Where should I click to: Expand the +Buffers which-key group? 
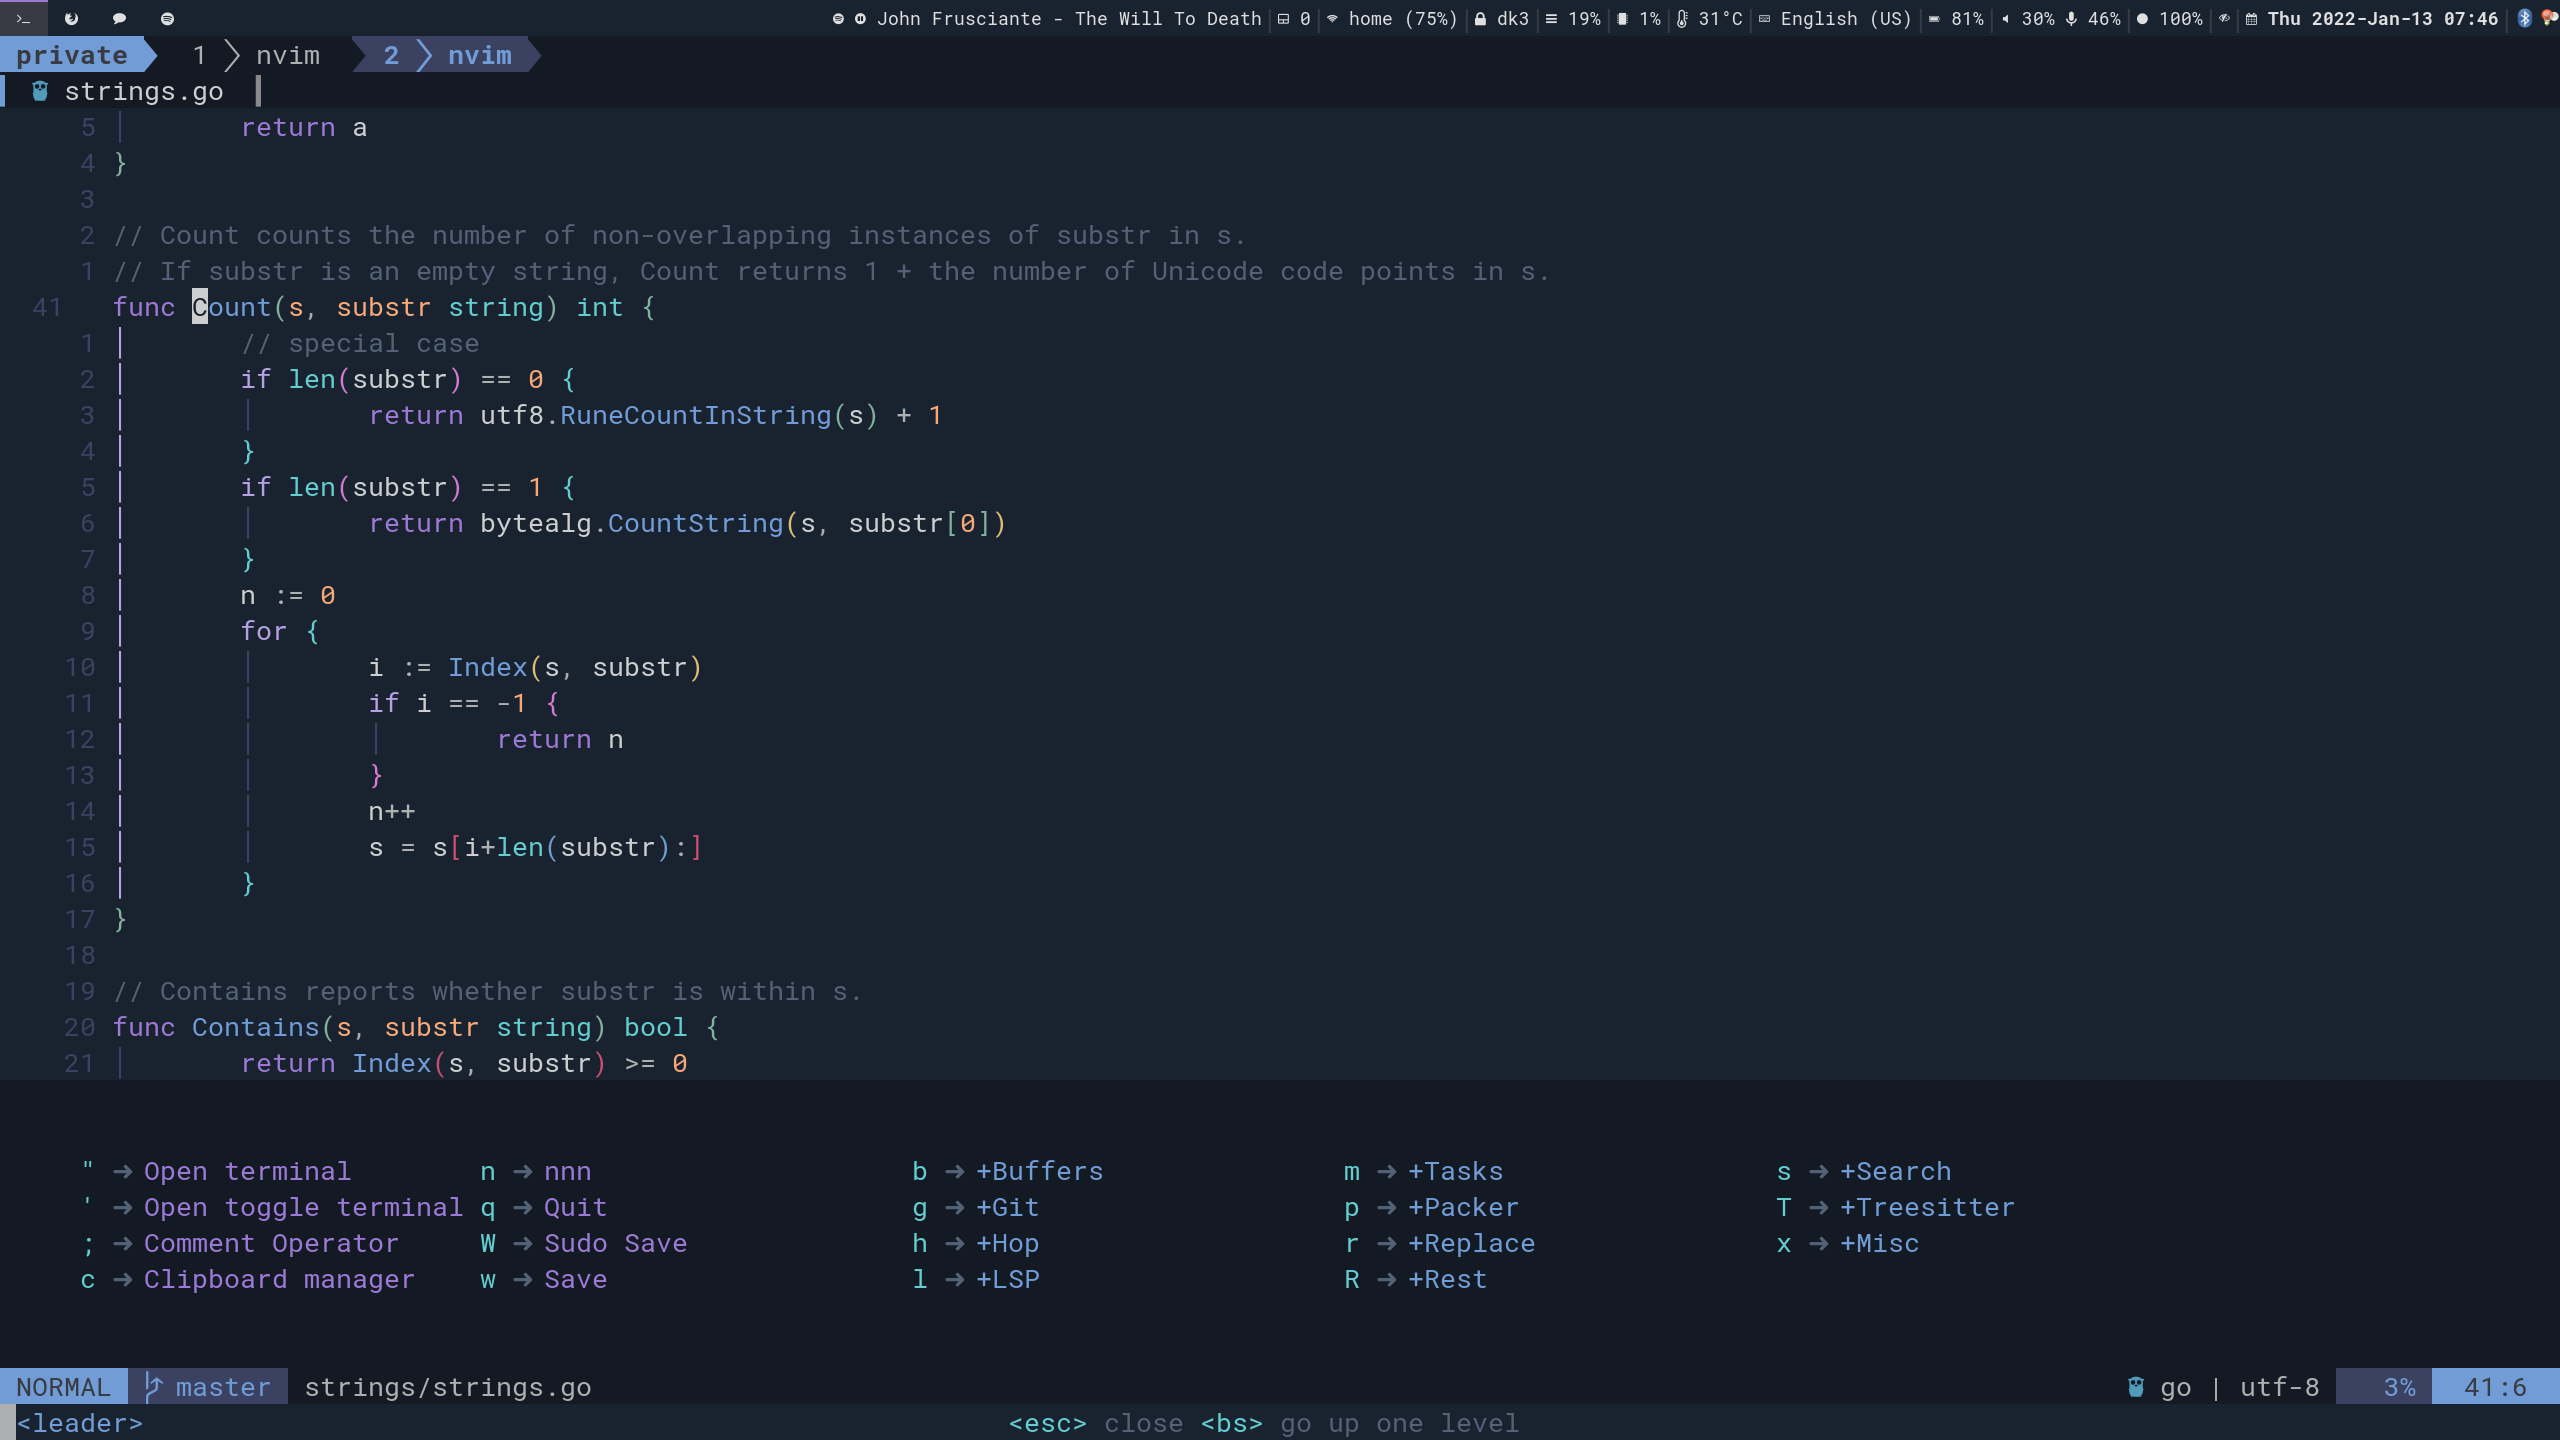click(x=1039, y=1171)
